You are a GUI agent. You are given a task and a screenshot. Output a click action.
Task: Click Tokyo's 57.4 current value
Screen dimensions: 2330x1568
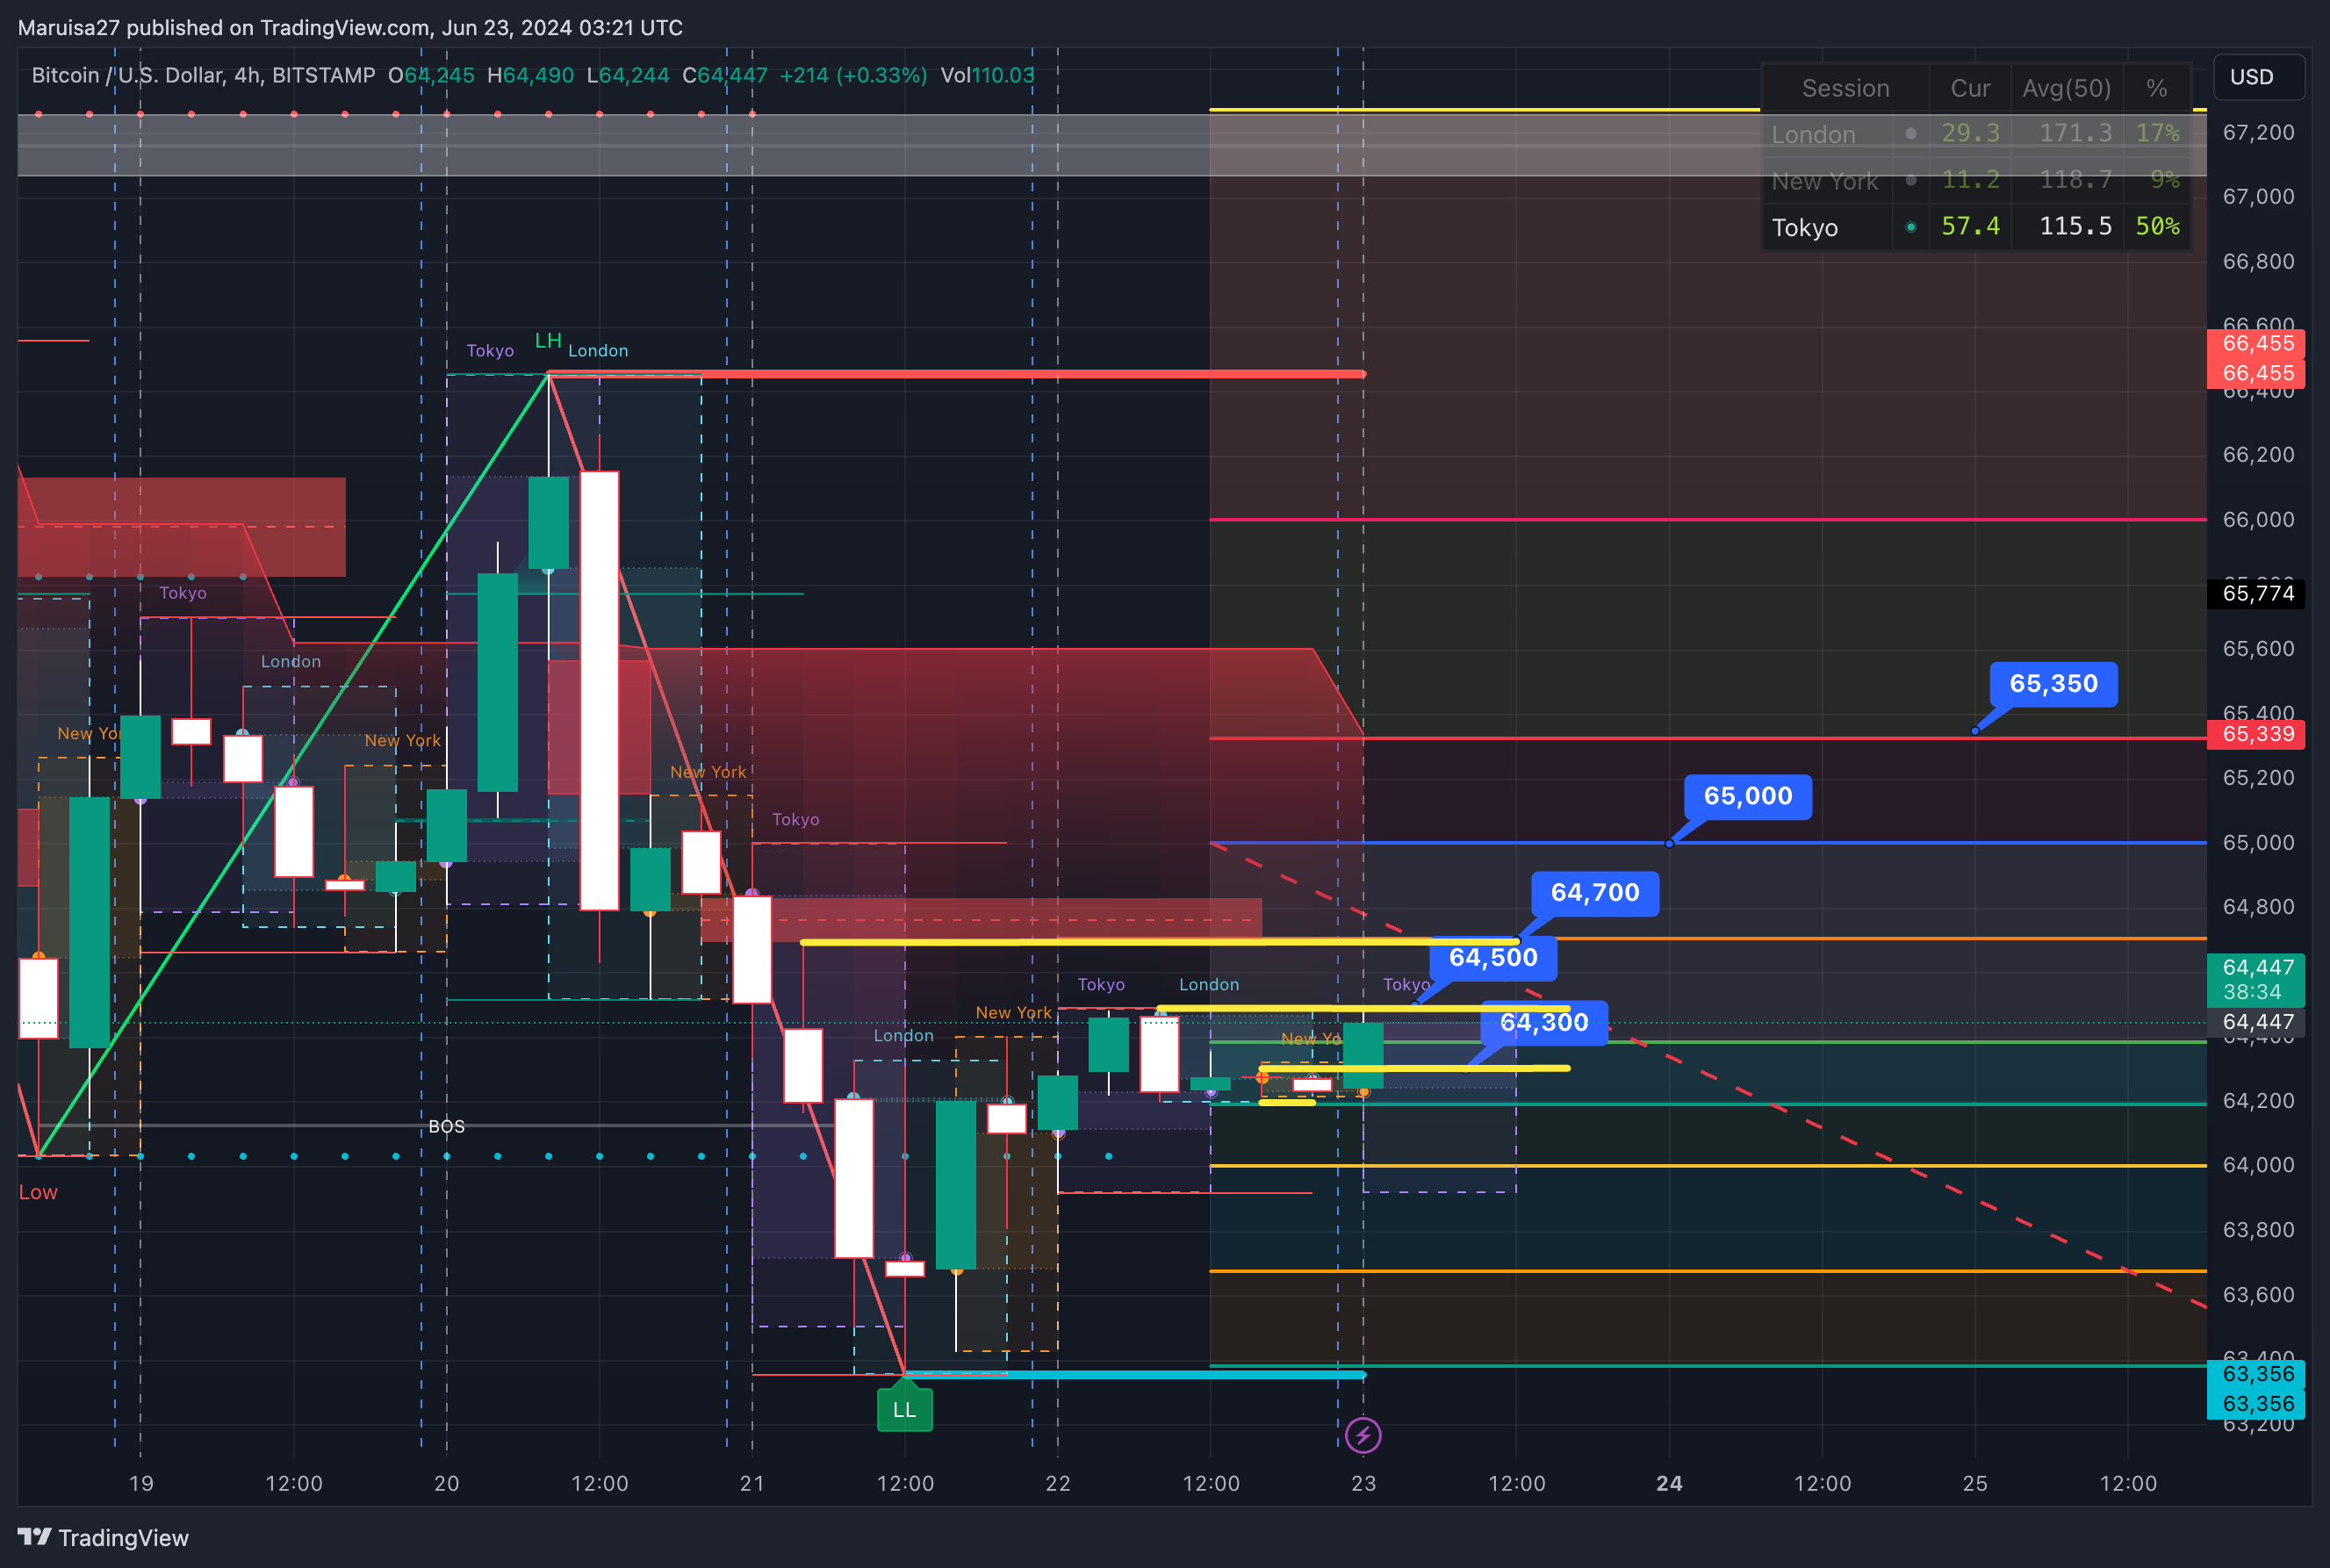coord(1970,226)
